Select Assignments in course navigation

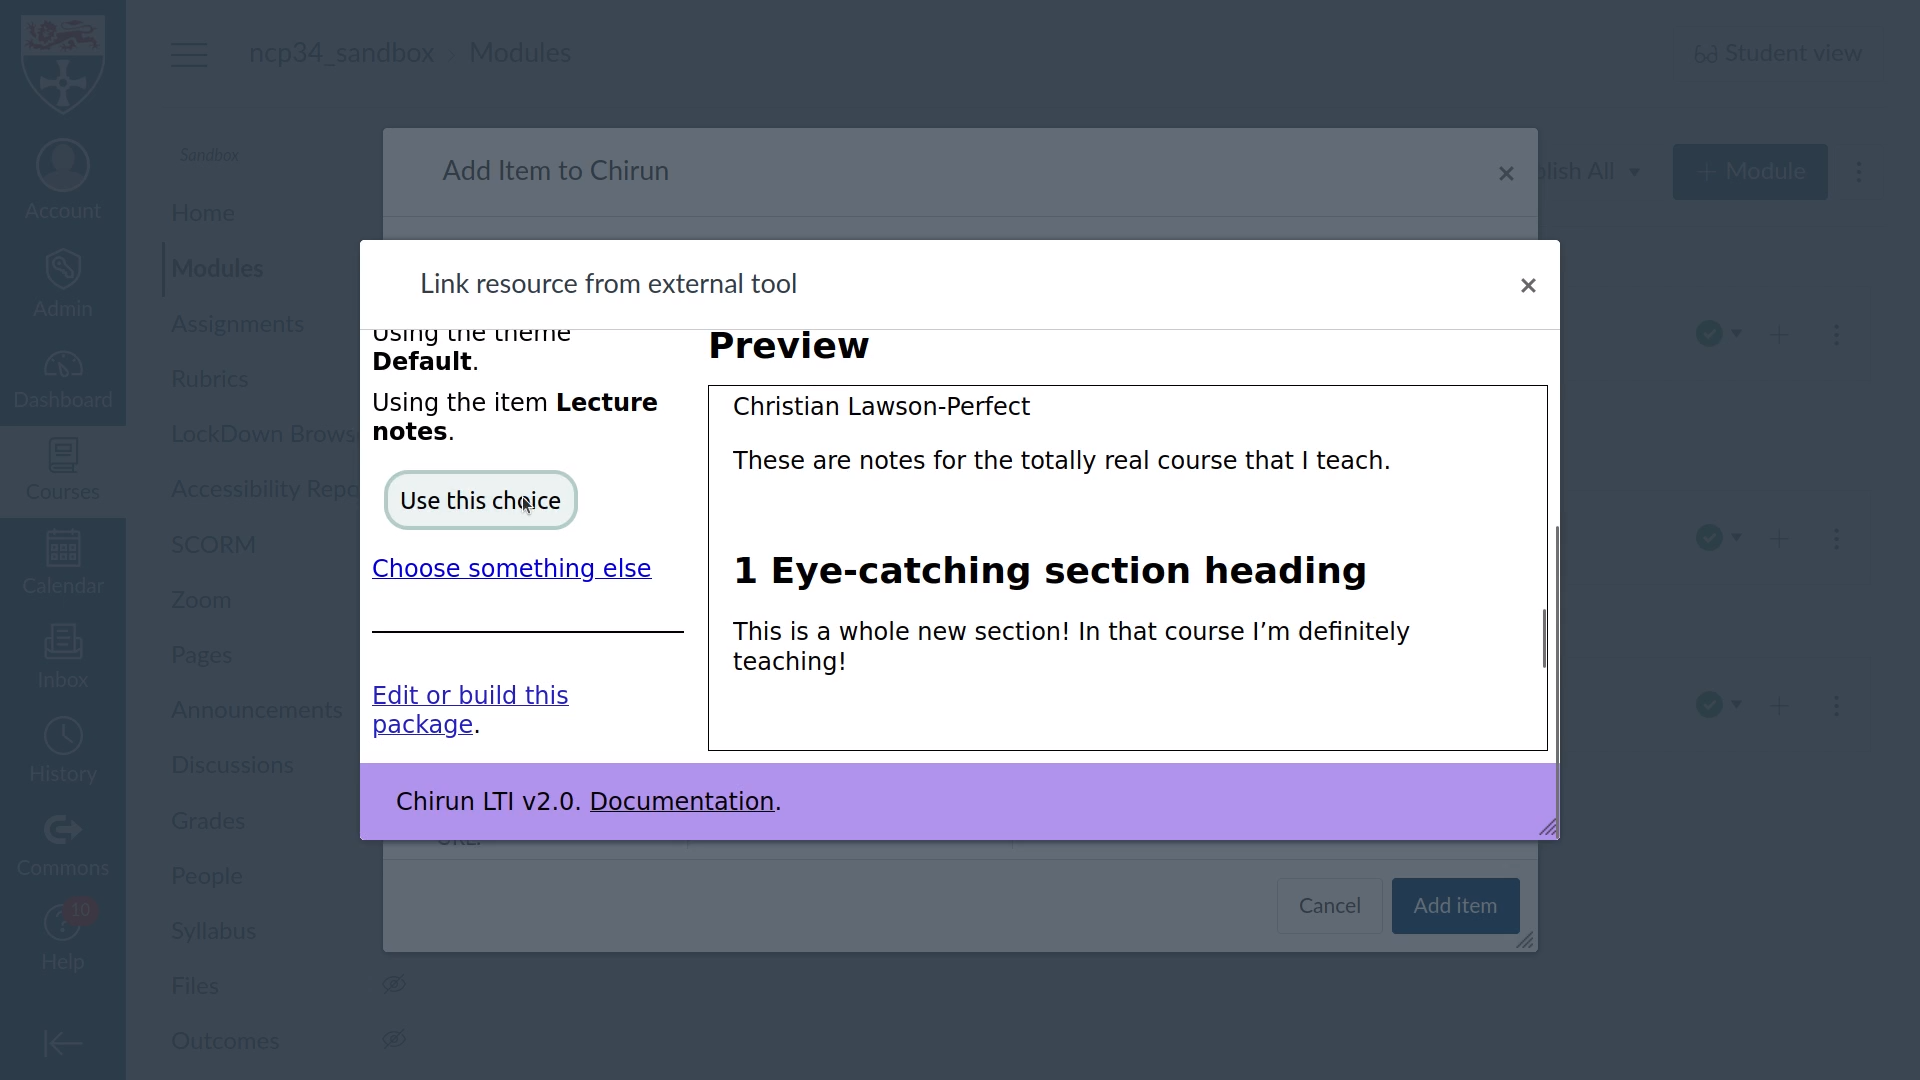[237, 324]
